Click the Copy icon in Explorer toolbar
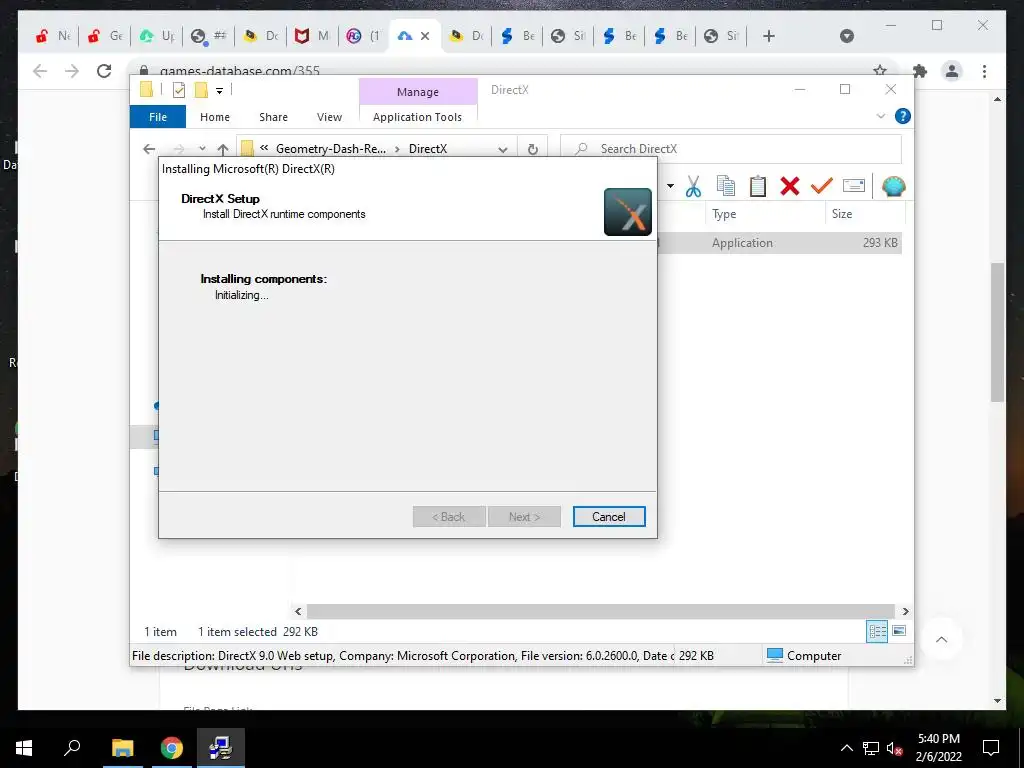The height and width of the screenshot is (768, 1024). click(726, 187)
